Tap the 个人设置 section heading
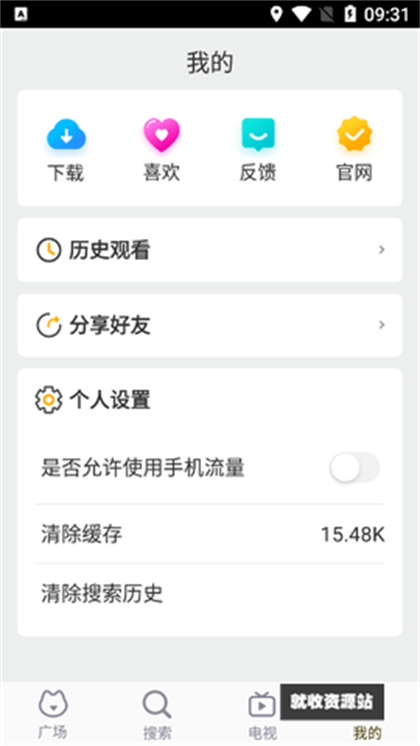The width and height of the screenshot is (420, 746). click(x=110, y=400)
